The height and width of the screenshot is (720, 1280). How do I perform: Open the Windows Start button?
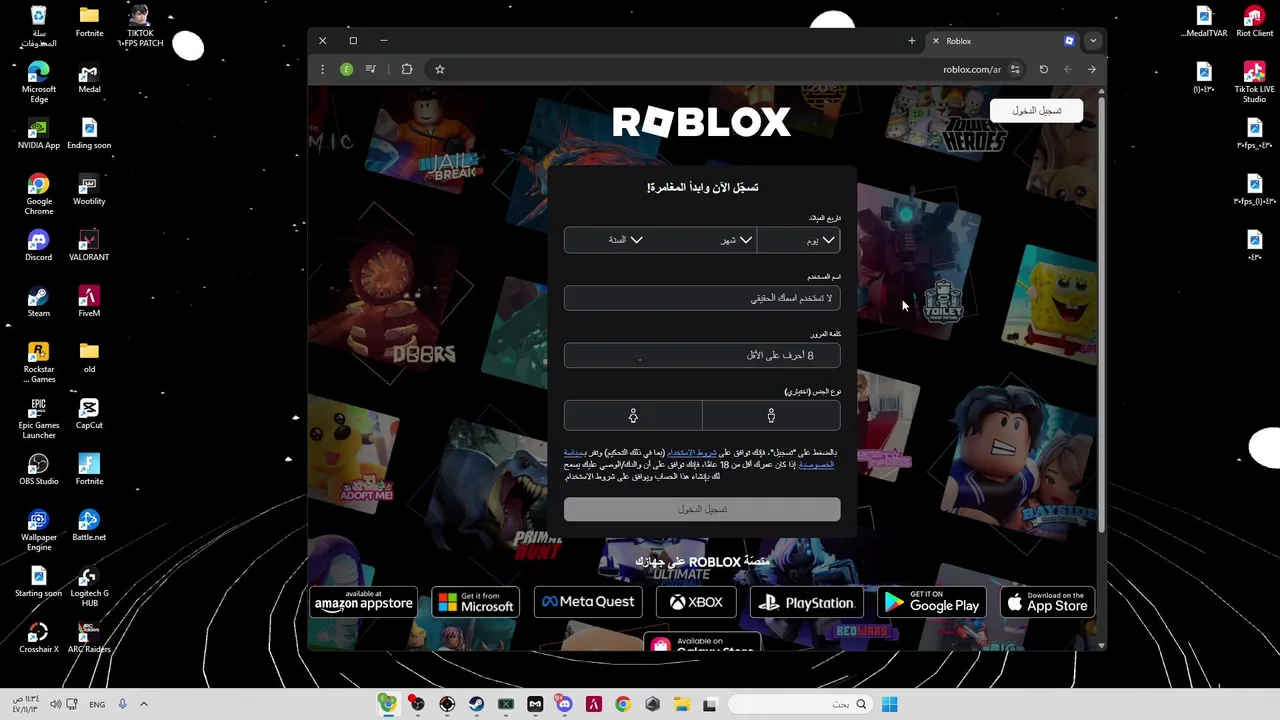pos(889,704)
